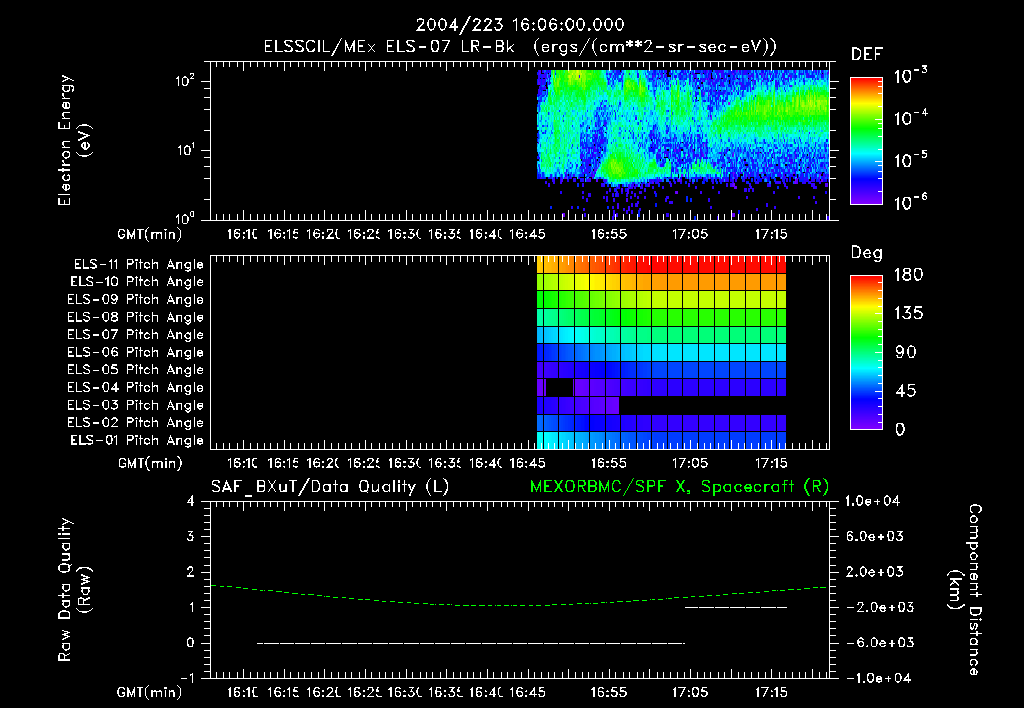Click the GMT(min) label under the spectrogram
Viewport: 1024px width, 708px height.
click(x=150, y=234)
